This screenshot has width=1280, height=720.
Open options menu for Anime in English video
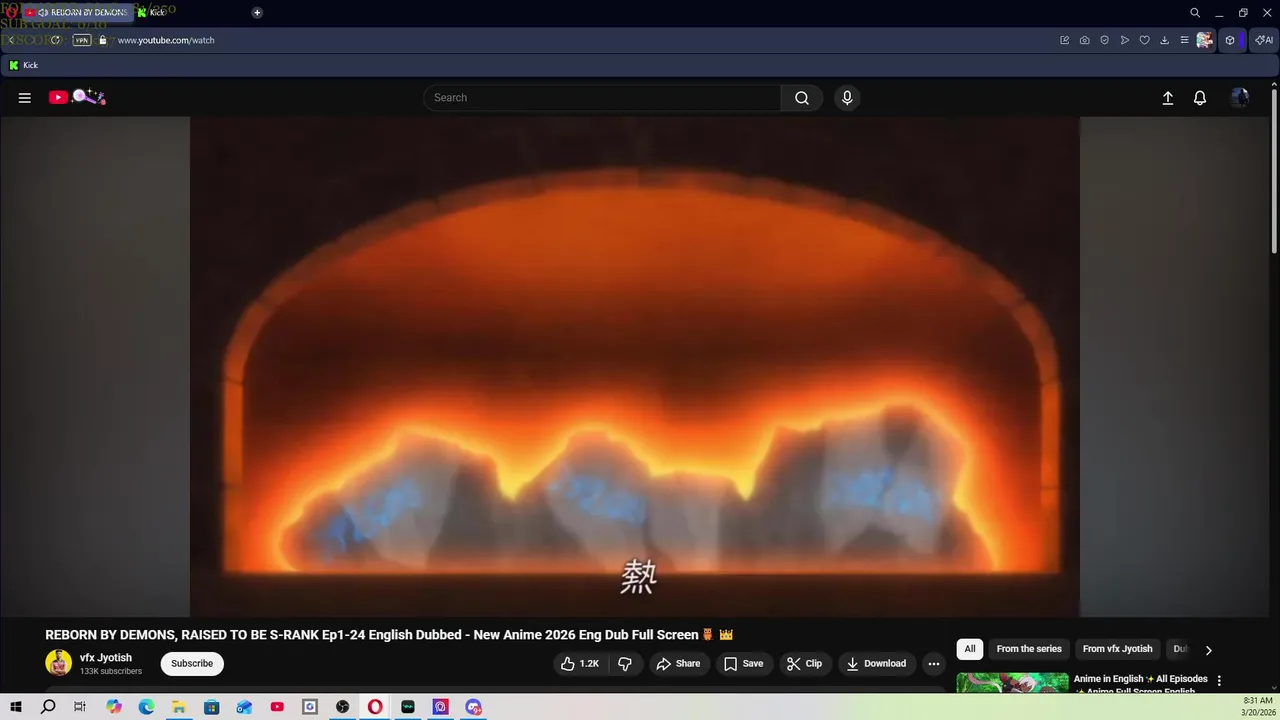click(x=1218, y=681)
